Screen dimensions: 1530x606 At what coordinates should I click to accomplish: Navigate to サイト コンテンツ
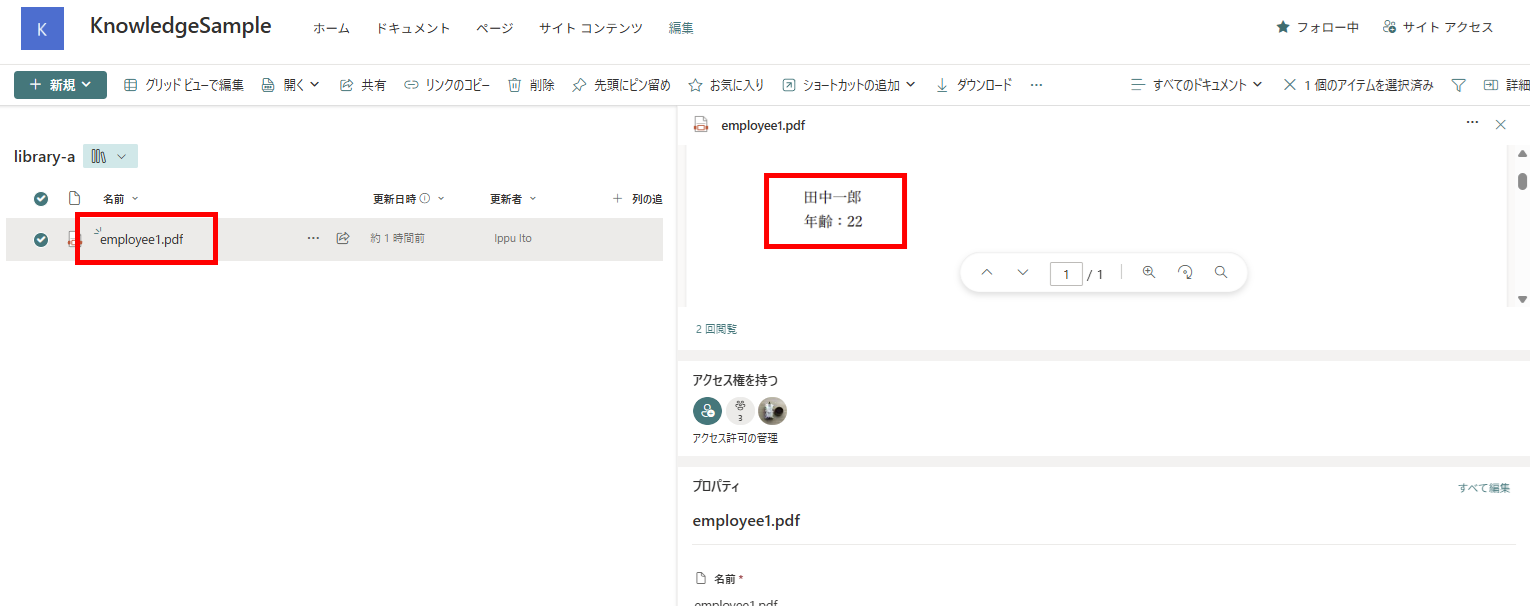pyautogui.click(x=590, y=28)
